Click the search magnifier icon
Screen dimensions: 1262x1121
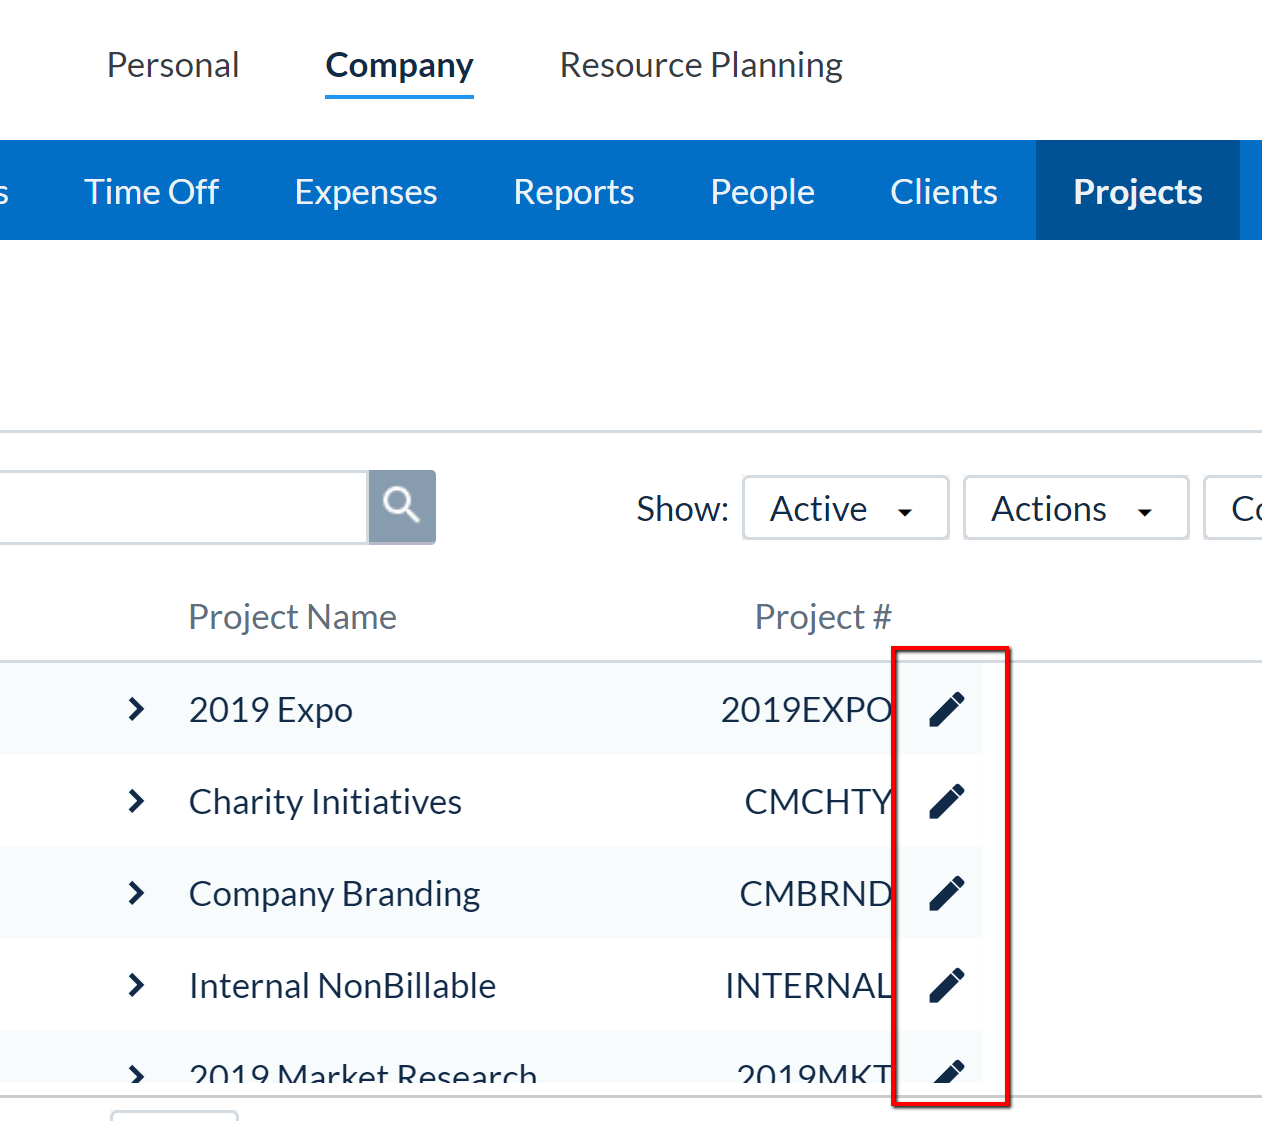(402, 507)
